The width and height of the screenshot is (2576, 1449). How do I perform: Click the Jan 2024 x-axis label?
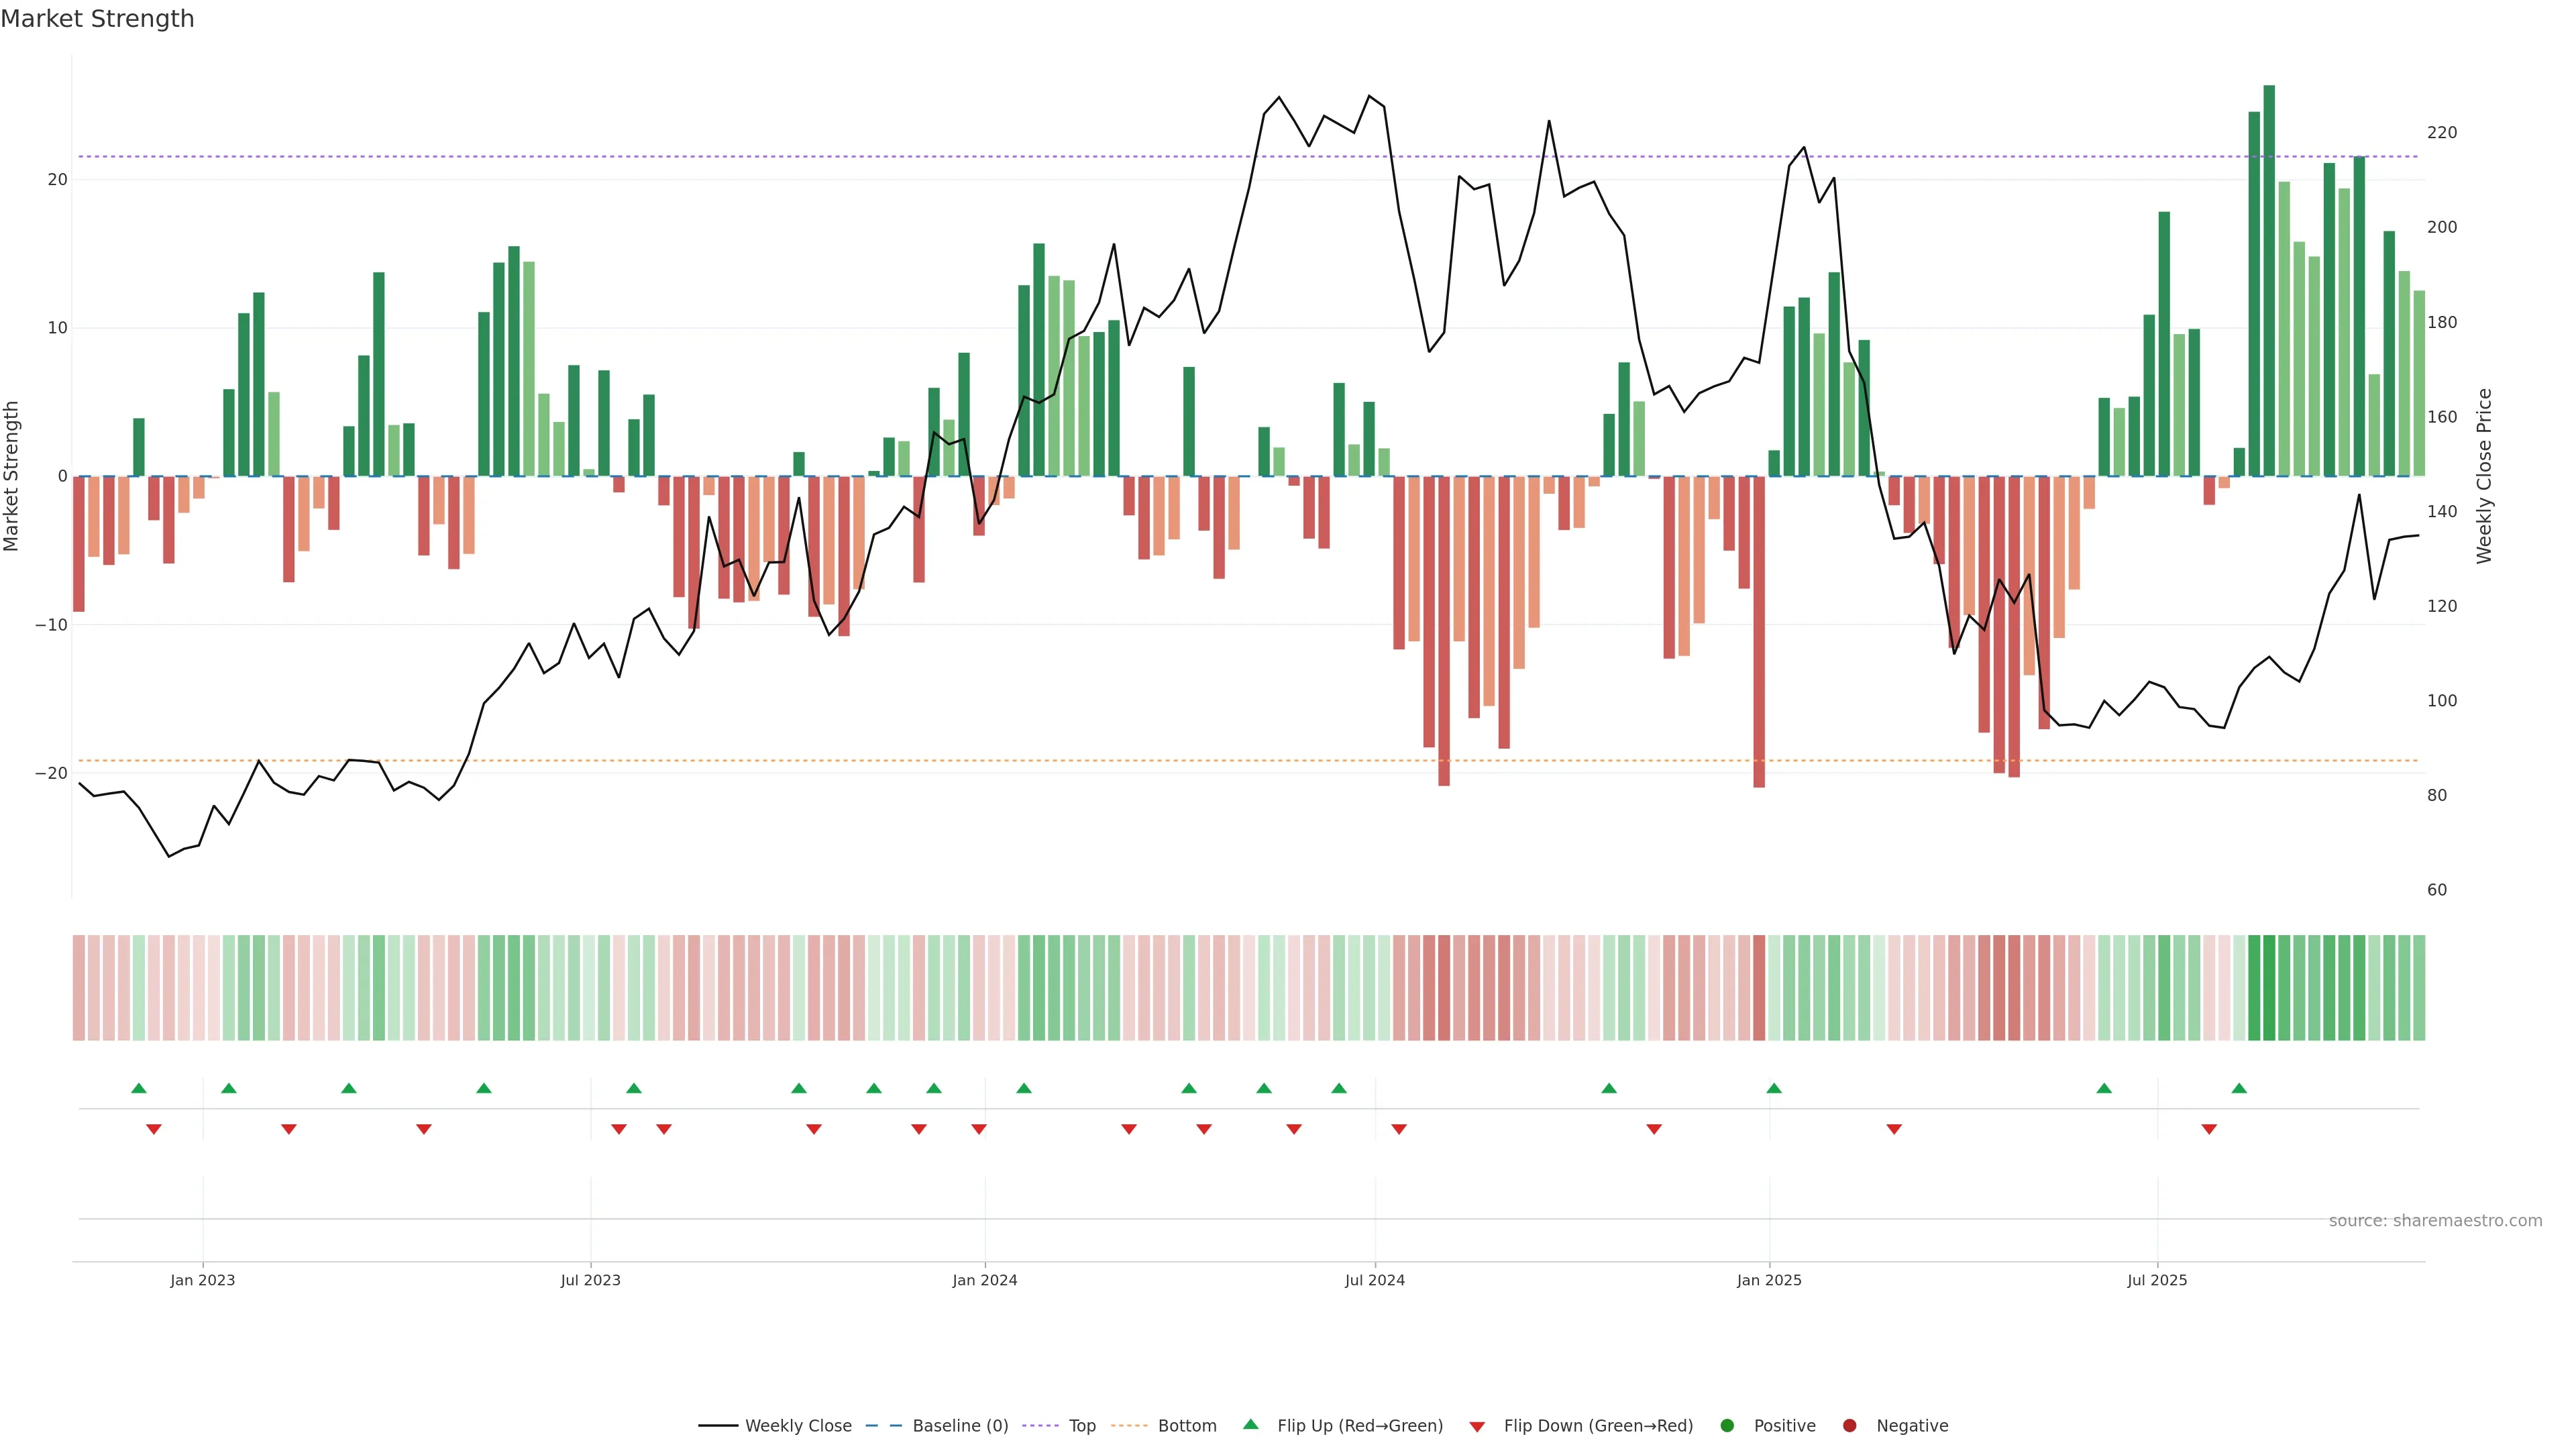click(984, 1280)
